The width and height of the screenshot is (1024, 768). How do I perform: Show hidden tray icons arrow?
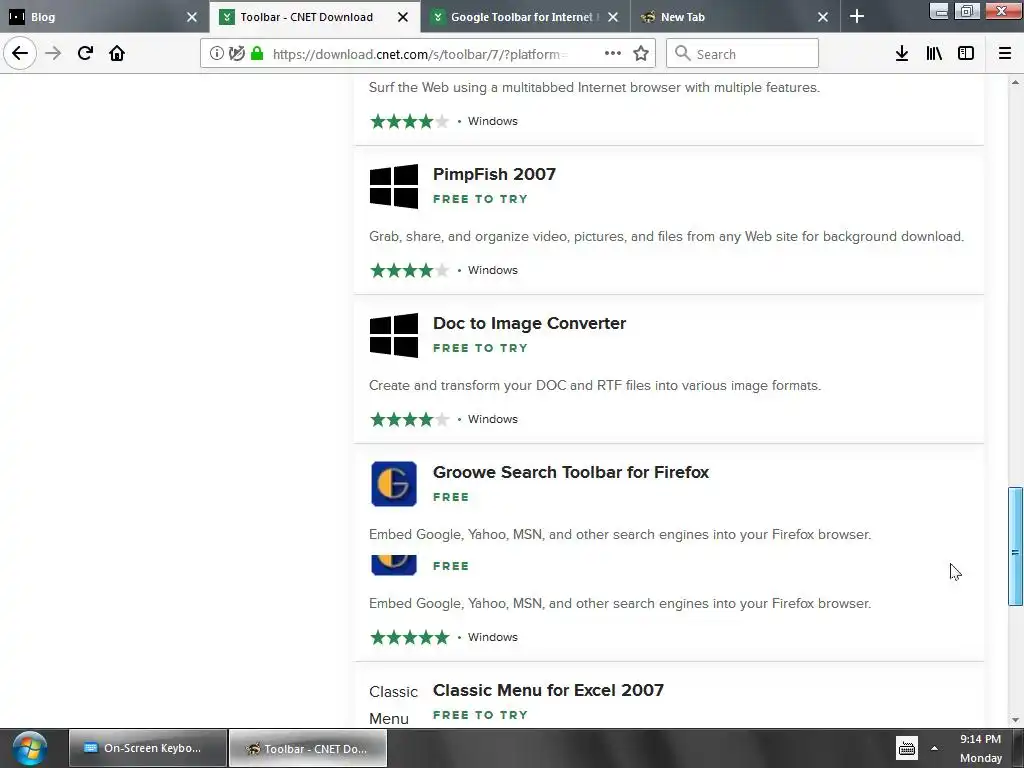935,748
